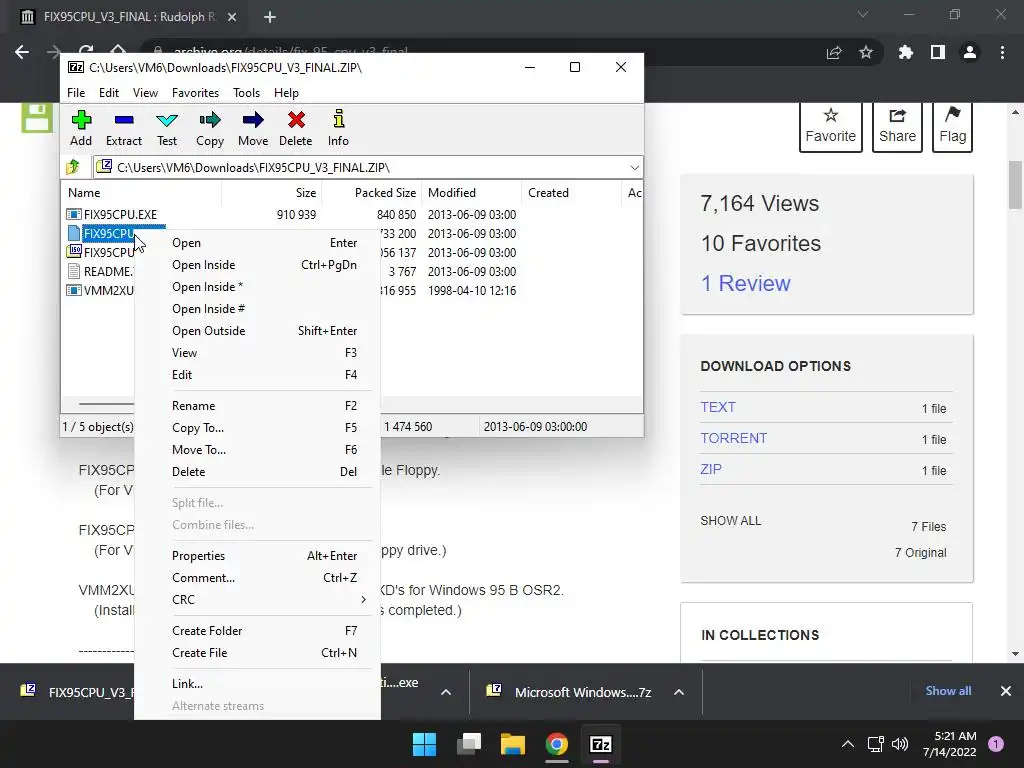Image resolution: width=1024 pixels, height=768 pixels.
Task: Click Chrome bookmark star icon
Action: (x=866, y=52)
